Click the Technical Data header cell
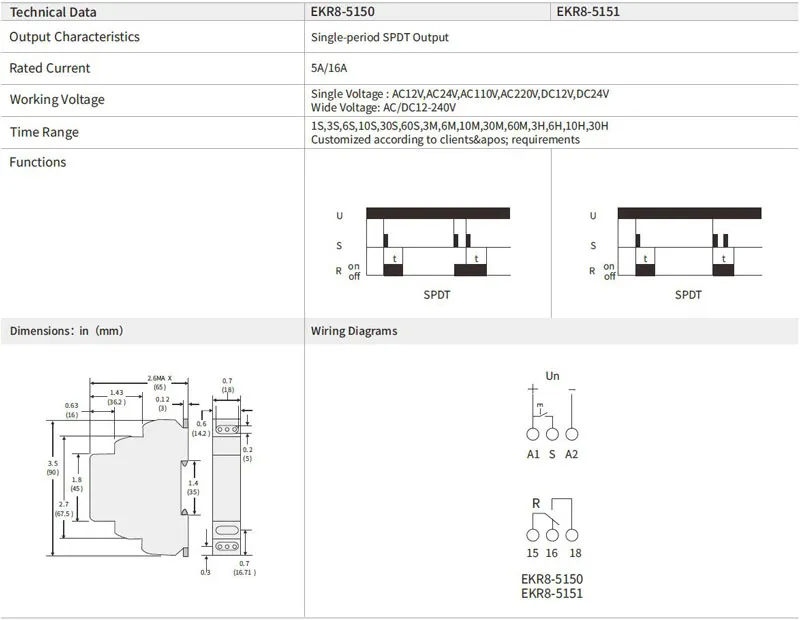 pyautogui.click(x=54, y=13)
